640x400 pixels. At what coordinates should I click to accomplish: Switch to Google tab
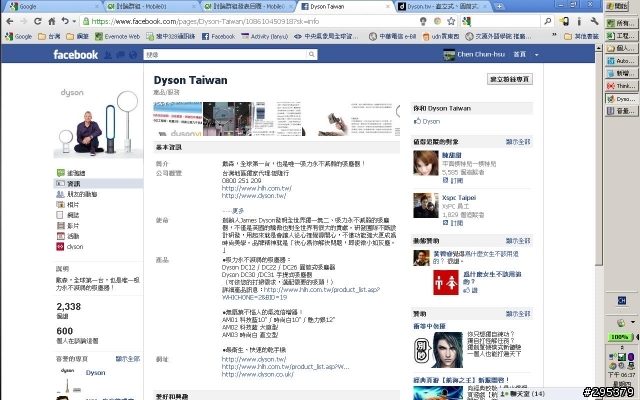click(52, 6)
